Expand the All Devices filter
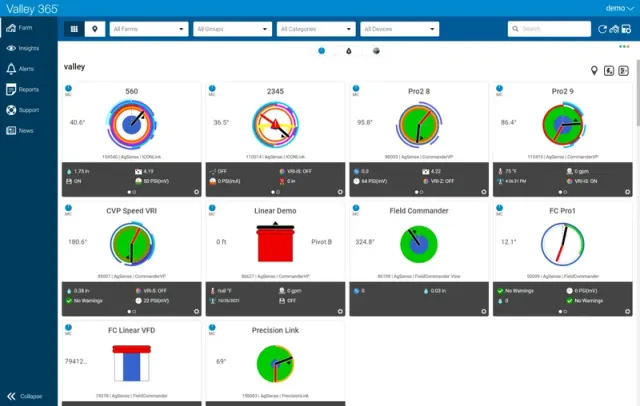640x406 pixels. (x=398, y=29)
